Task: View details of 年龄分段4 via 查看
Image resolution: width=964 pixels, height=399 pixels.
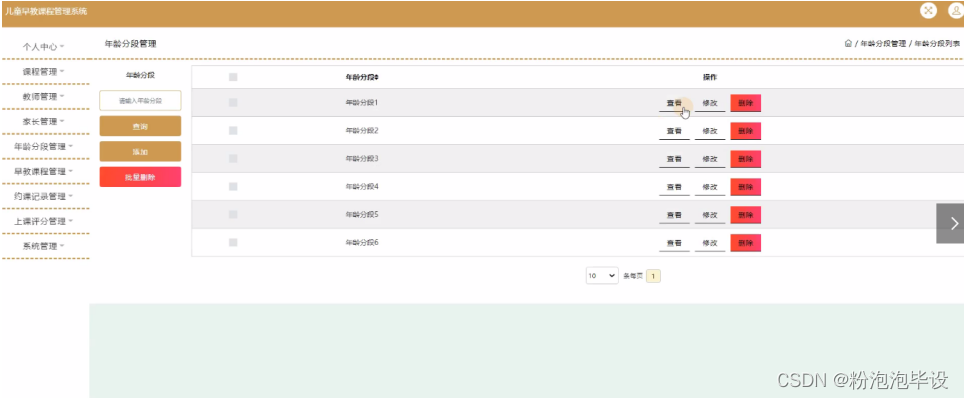Action: point(674,187)
